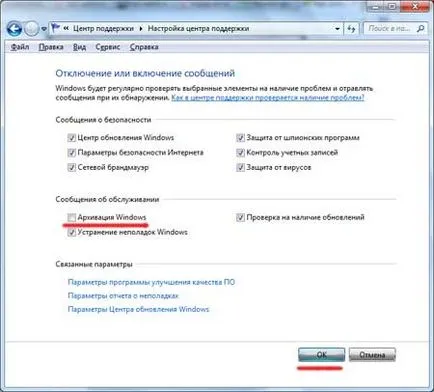The image size is (434, 392).
Task: Open the Справка menu
Action: coord(144,47)
